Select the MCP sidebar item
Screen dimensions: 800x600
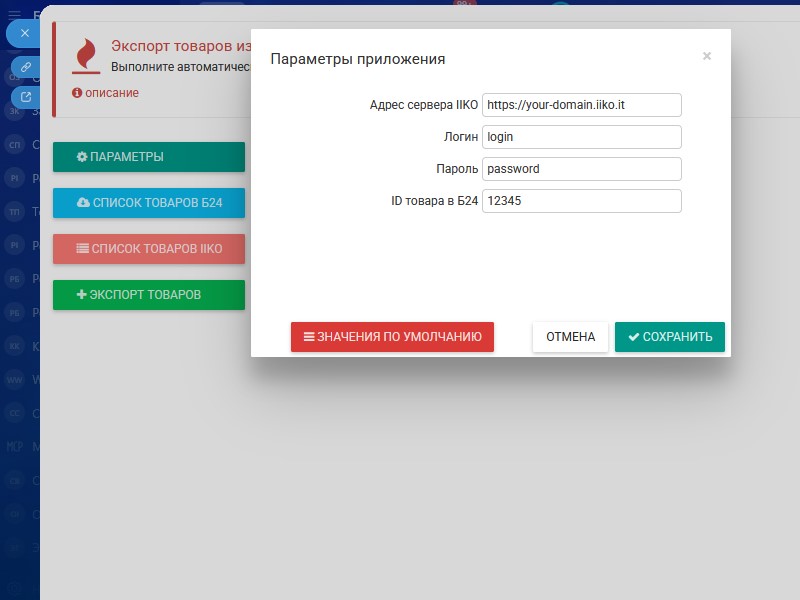(x=14, y=447)
